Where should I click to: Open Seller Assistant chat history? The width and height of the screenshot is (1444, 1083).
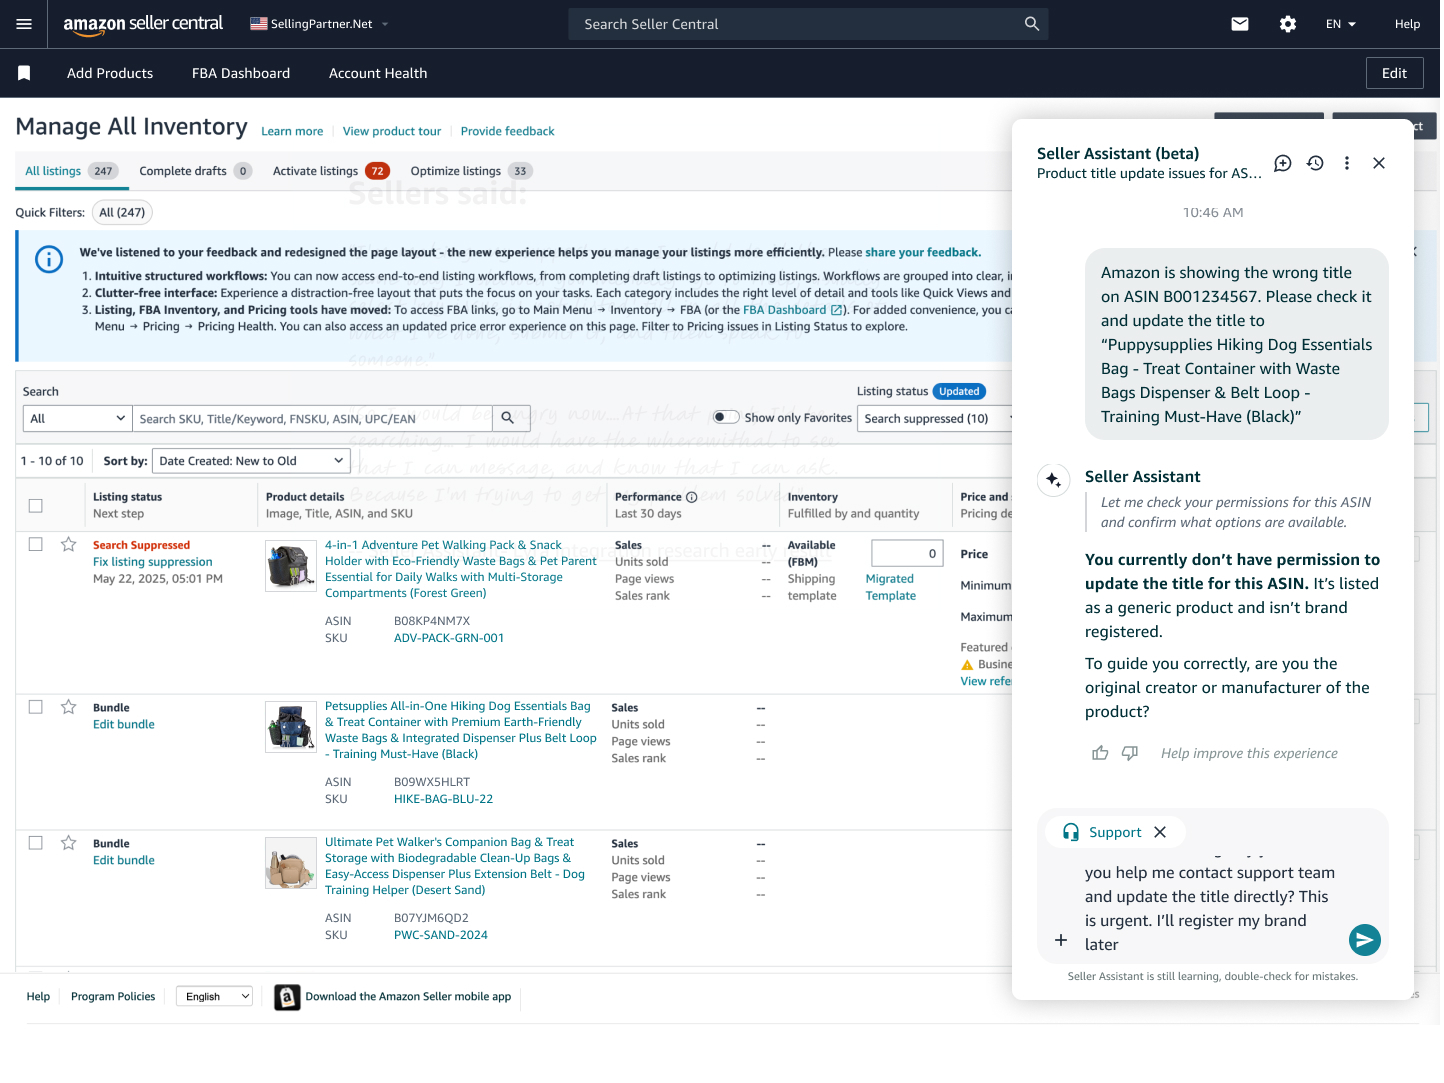tap(1315, 163)
